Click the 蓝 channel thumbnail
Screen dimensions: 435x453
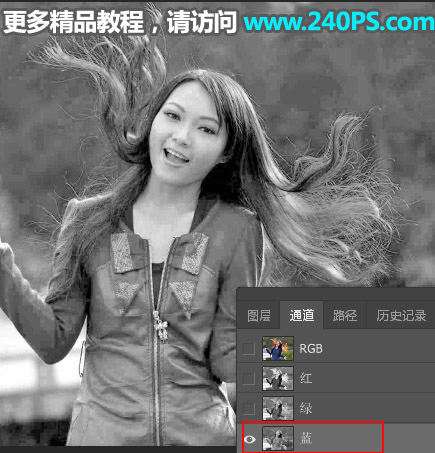click(x=278, y=438)
